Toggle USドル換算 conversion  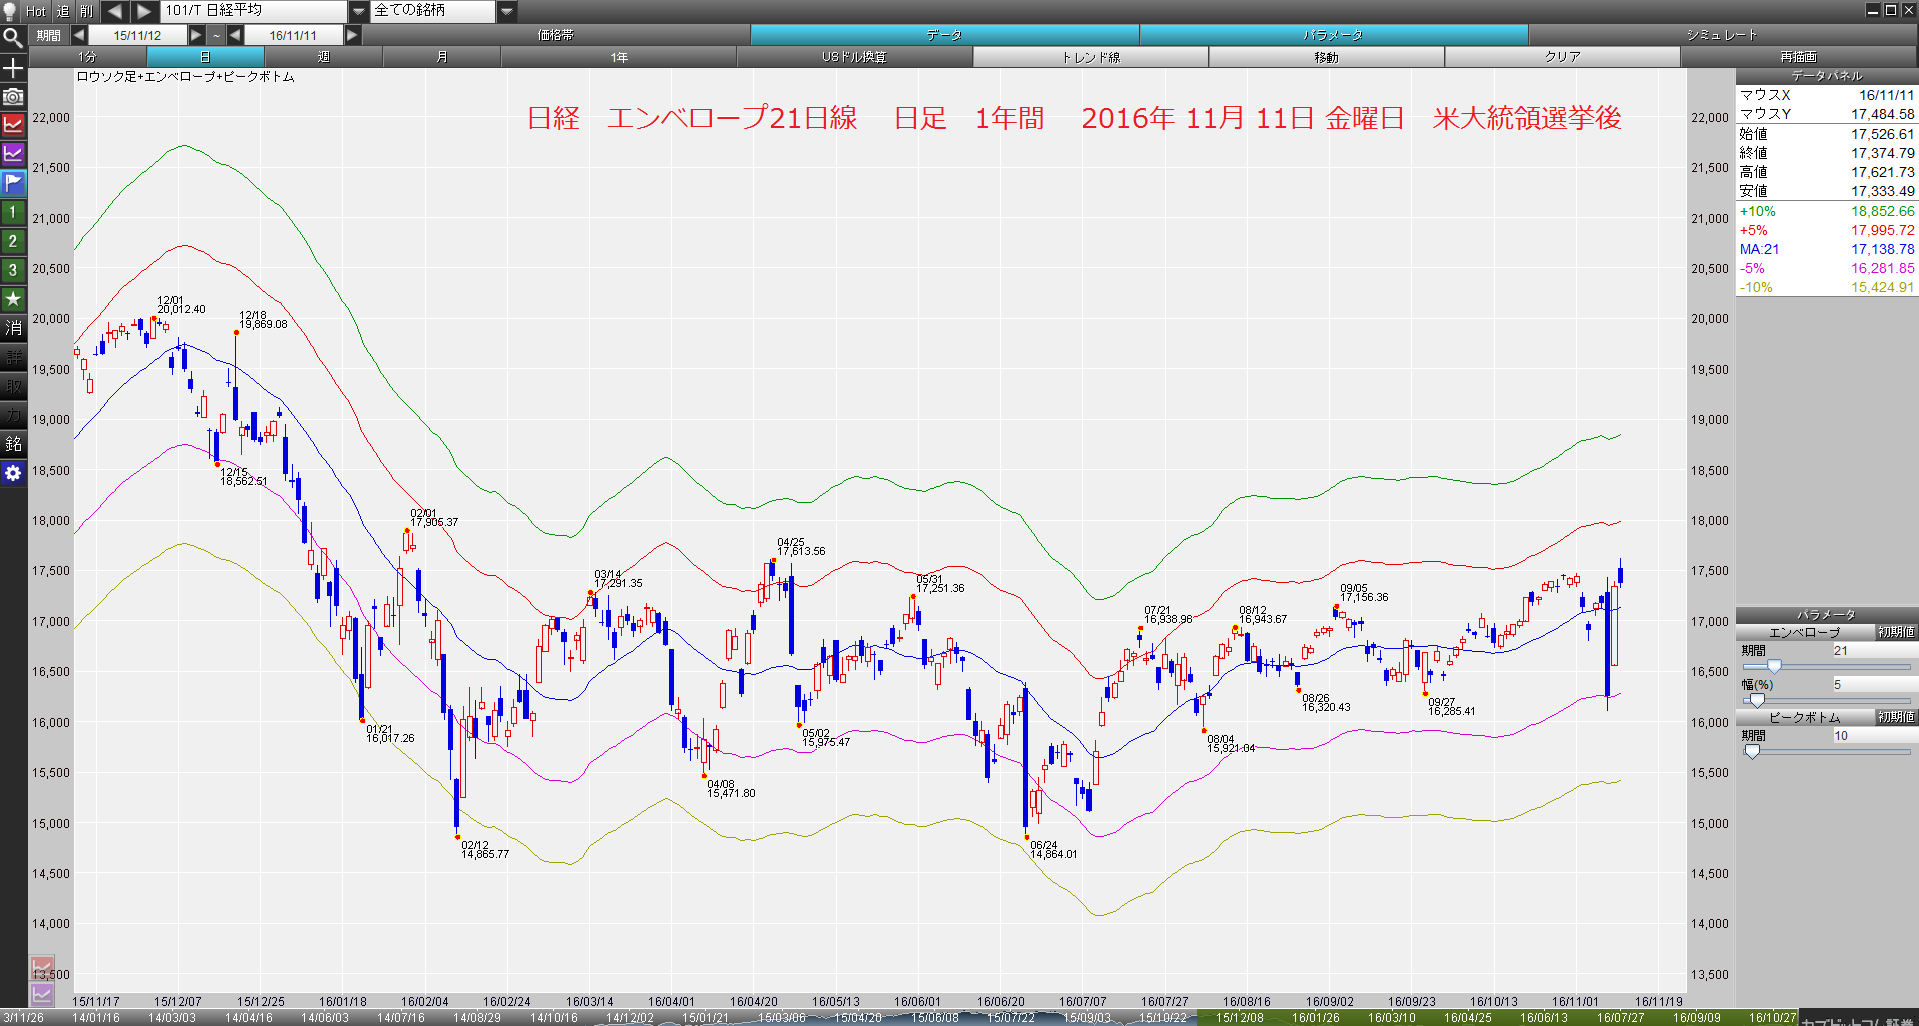854,57
